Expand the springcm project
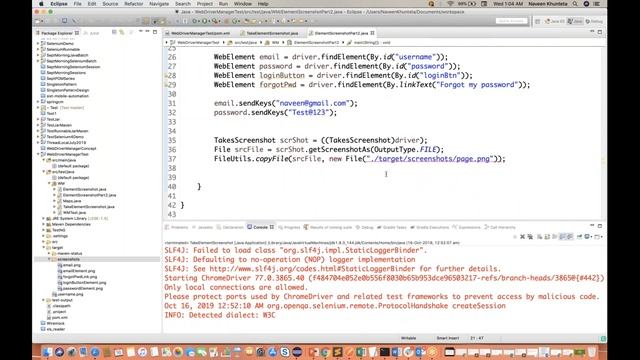The image size is (640, 360). [38, 102]
